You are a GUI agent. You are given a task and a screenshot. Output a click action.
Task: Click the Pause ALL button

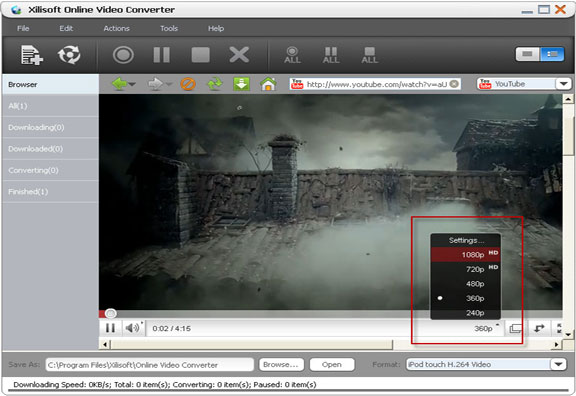point(331,55)
